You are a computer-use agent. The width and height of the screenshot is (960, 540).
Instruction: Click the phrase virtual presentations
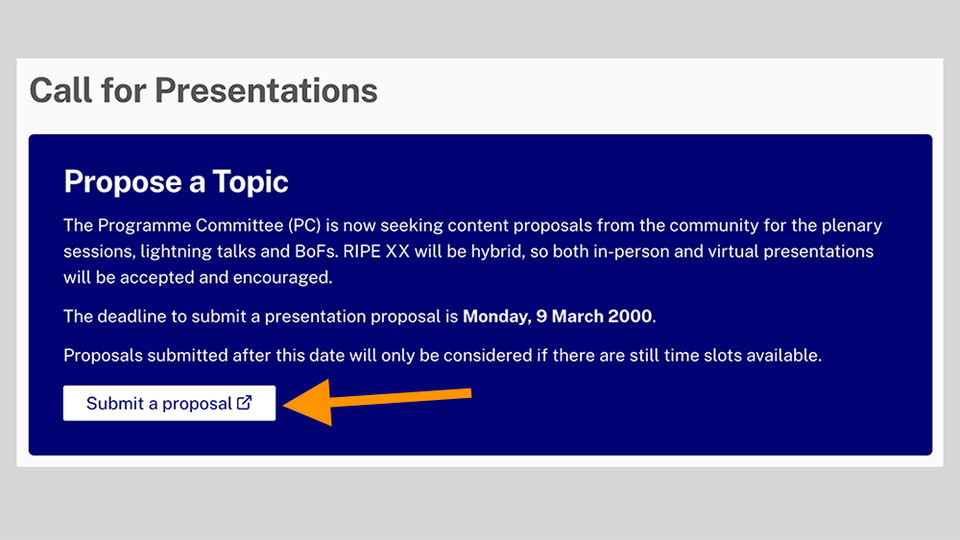point(790,250)
